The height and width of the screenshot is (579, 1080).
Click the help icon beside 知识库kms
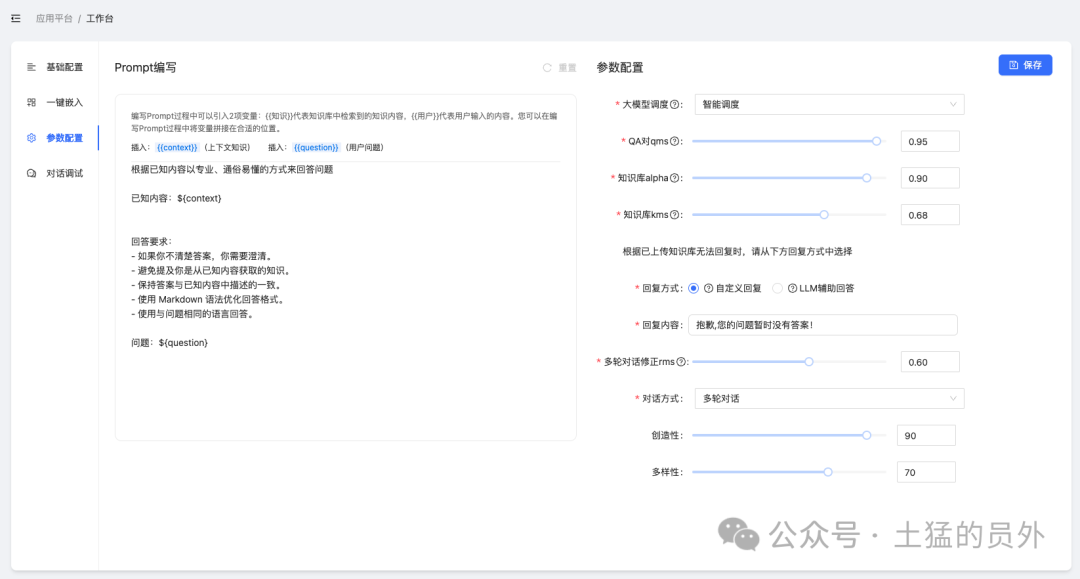675,215
